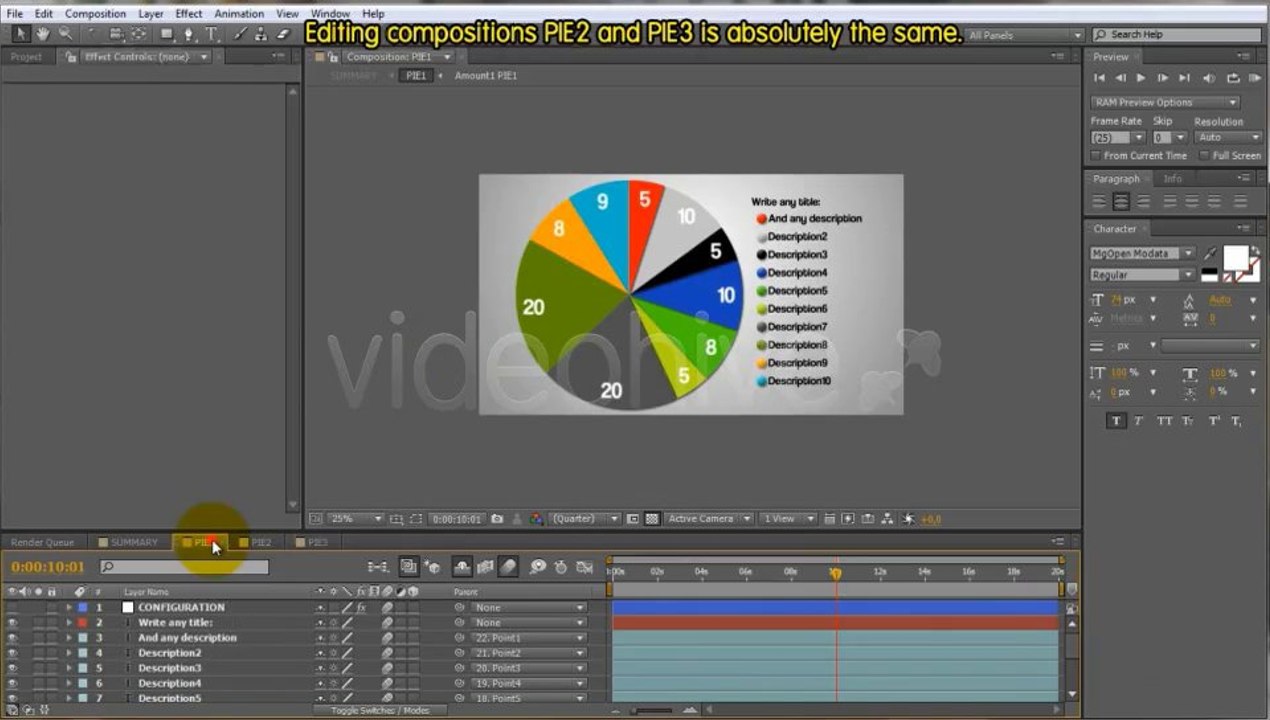Image resolution: width=1270 pixels, height=720 pixels.
Task: Select the Orbit Camera tool
Action: tap(116, 34)
